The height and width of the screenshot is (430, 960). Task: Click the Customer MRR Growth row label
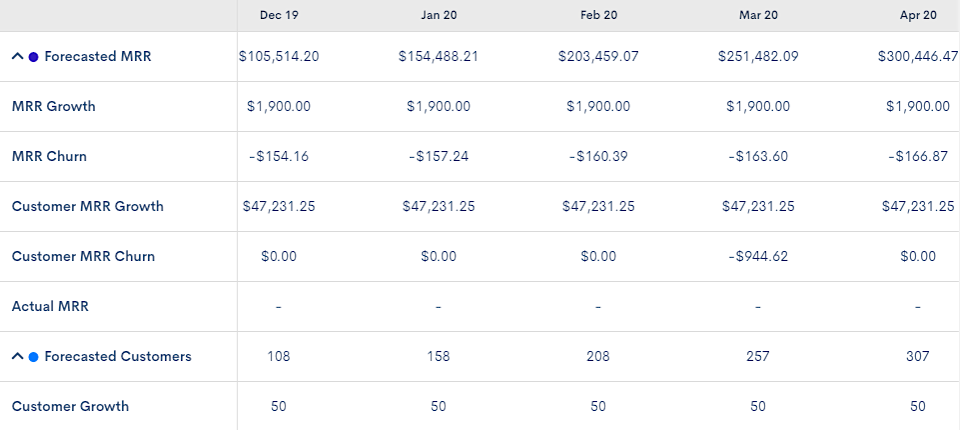point(87,206)
